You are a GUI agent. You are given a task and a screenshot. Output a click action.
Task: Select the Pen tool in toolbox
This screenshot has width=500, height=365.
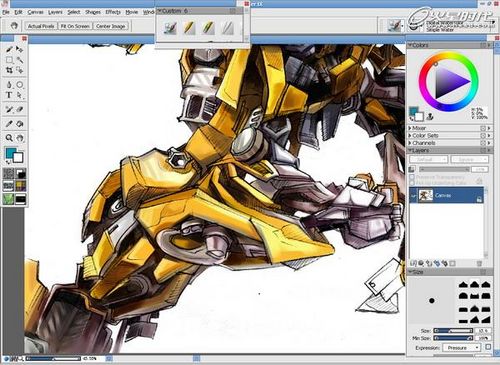pos(9,85)
